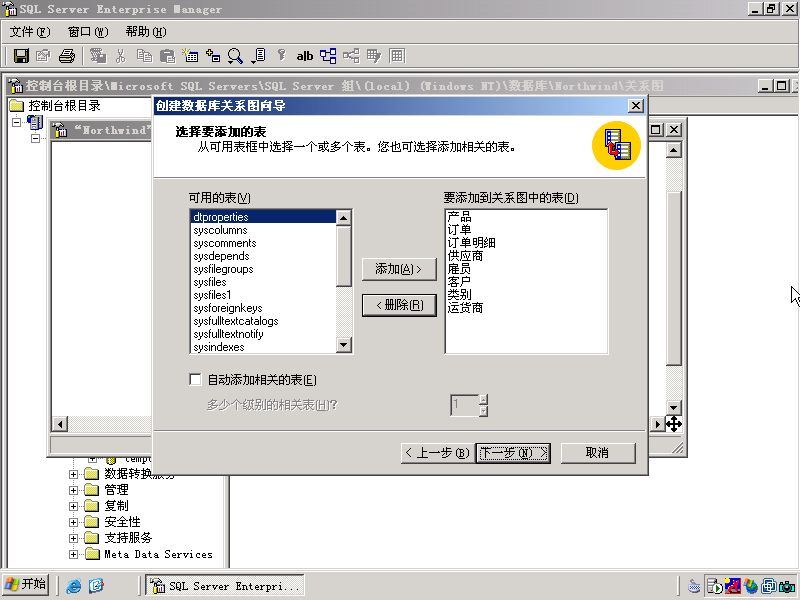Click the globe icon in the system tray
Screen dimensions: 800x600
tap(751, 586)
